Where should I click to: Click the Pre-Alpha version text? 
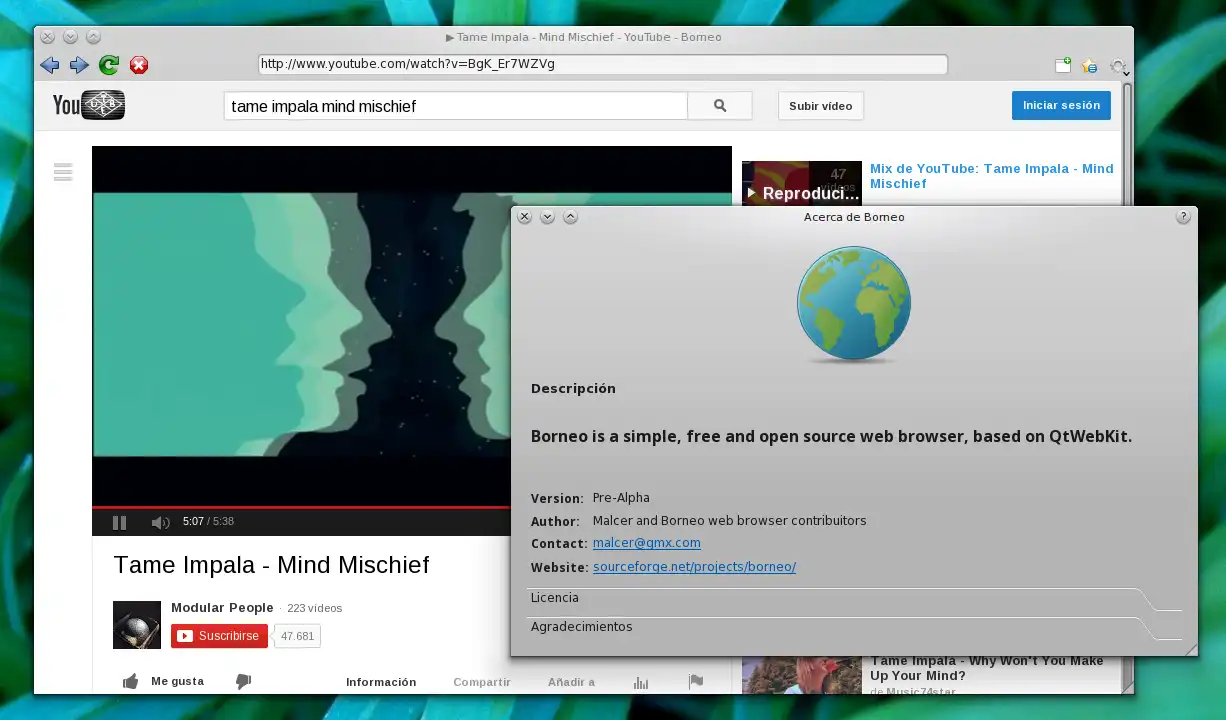[621, 497]
